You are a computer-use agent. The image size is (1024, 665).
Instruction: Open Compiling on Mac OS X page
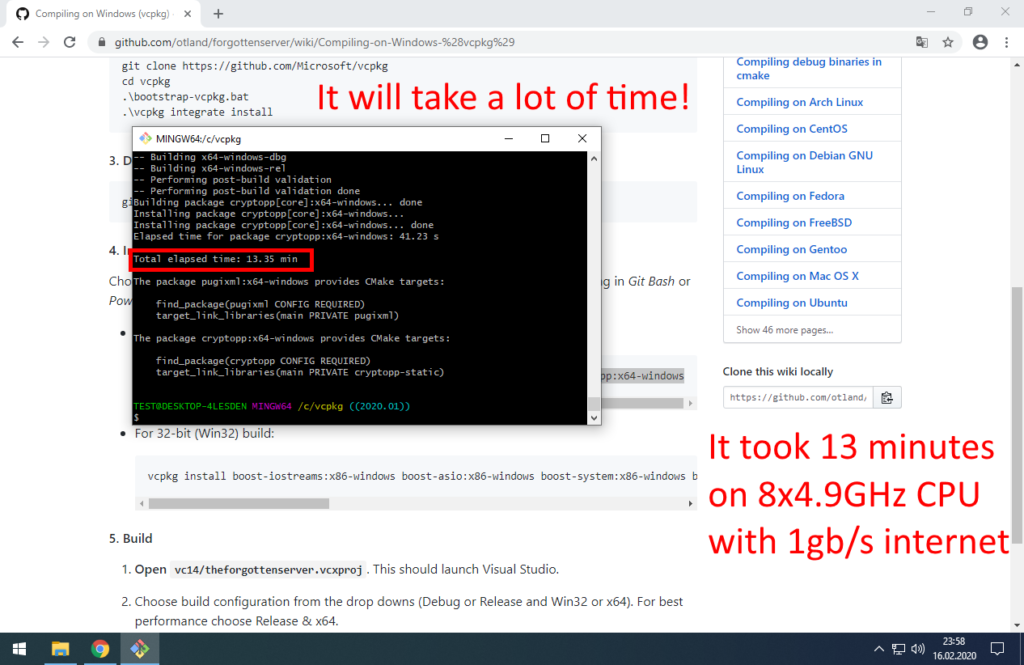click(x=797, y=276)
